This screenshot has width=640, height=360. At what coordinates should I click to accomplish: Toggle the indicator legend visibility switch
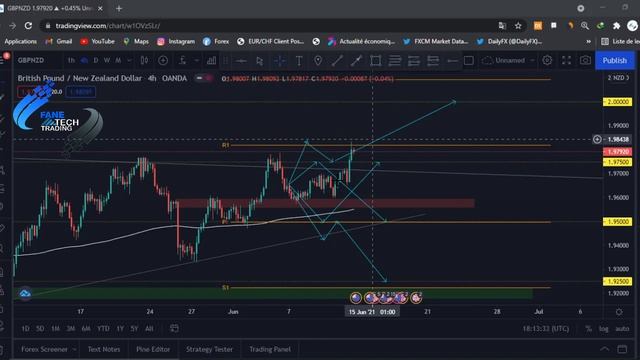tap(203, 78)
